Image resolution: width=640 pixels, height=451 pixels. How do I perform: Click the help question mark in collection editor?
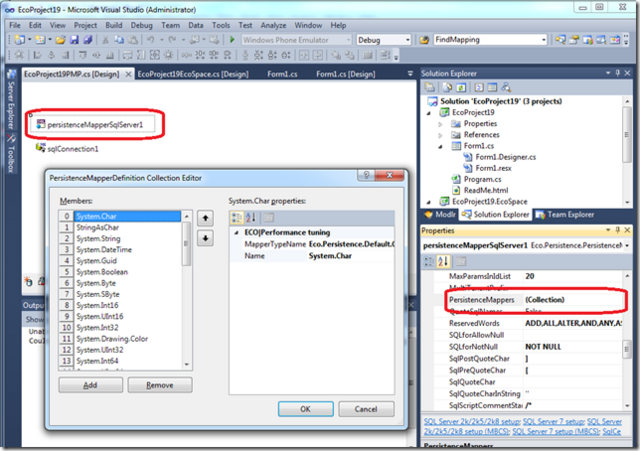click(366, 175)
